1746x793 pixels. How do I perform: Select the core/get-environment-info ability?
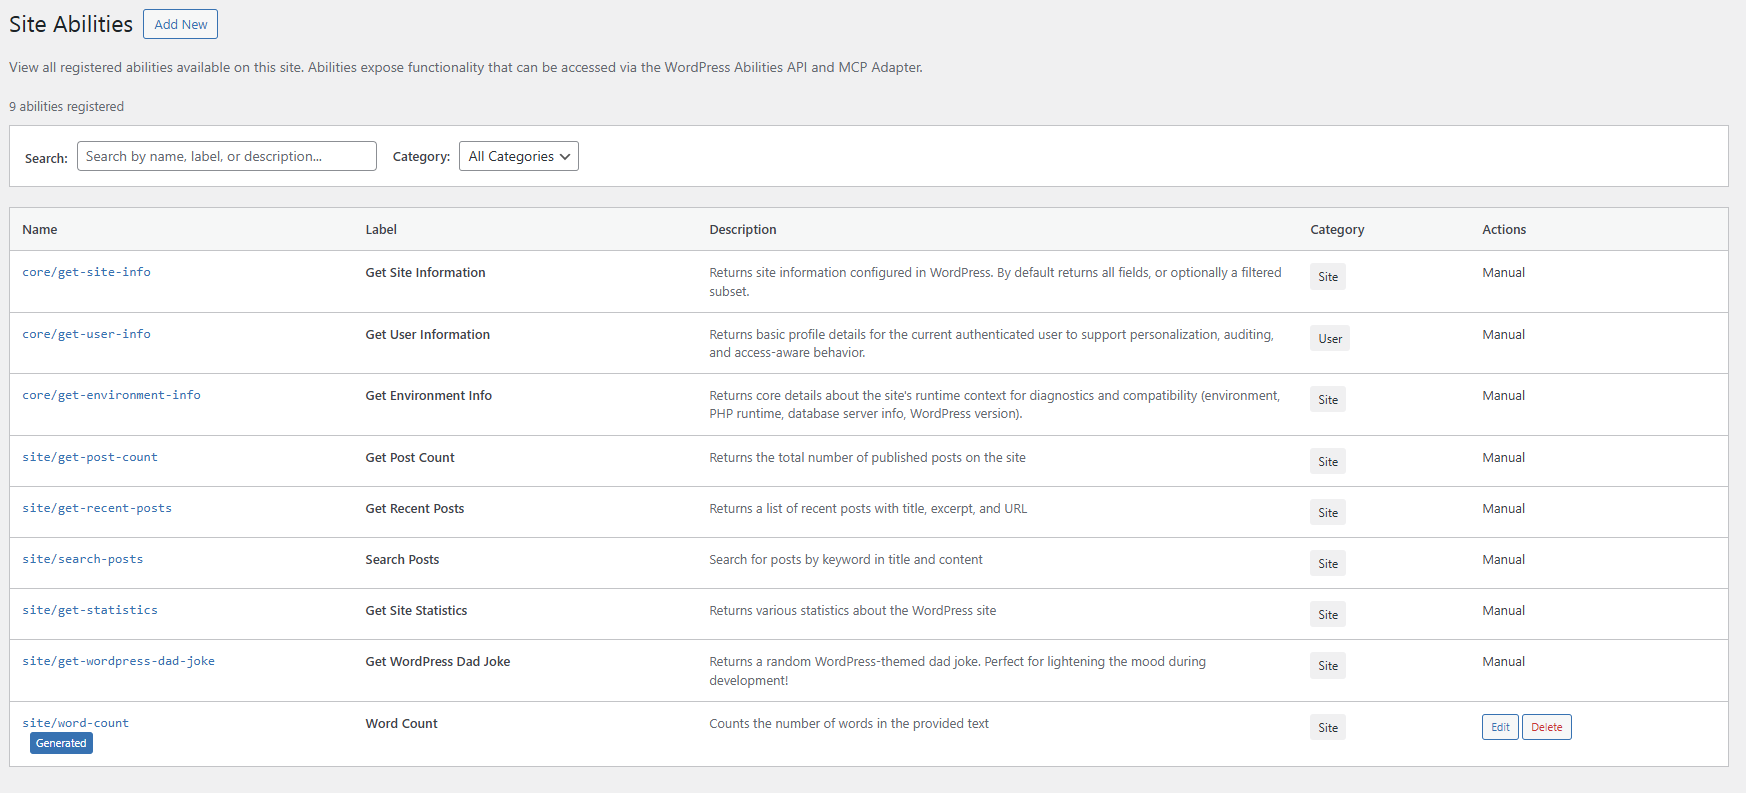point(111,395)
